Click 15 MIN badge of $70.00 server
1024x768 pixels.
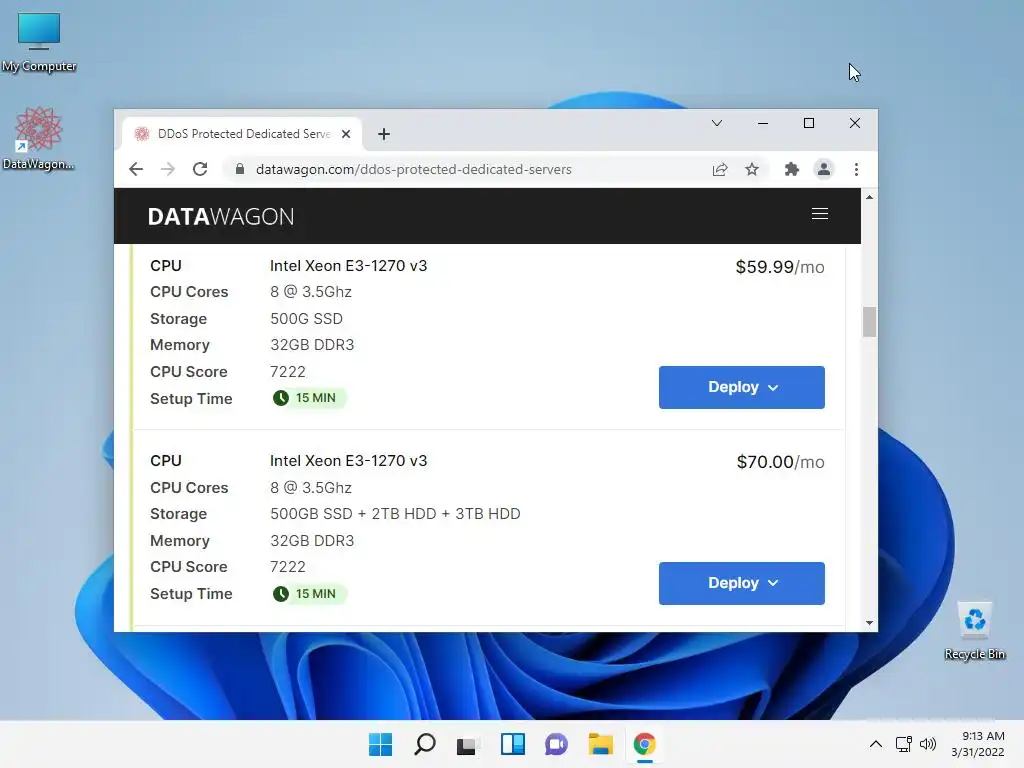[308, 594]
